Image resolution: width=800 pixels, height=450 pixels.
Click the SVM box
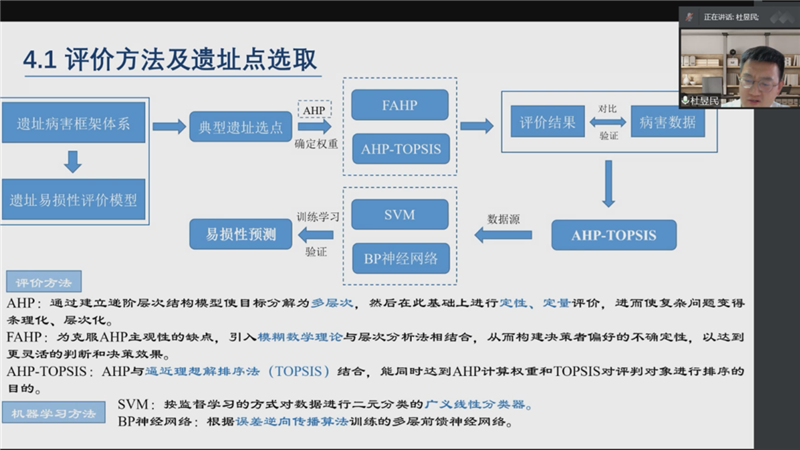click(400, 214)
